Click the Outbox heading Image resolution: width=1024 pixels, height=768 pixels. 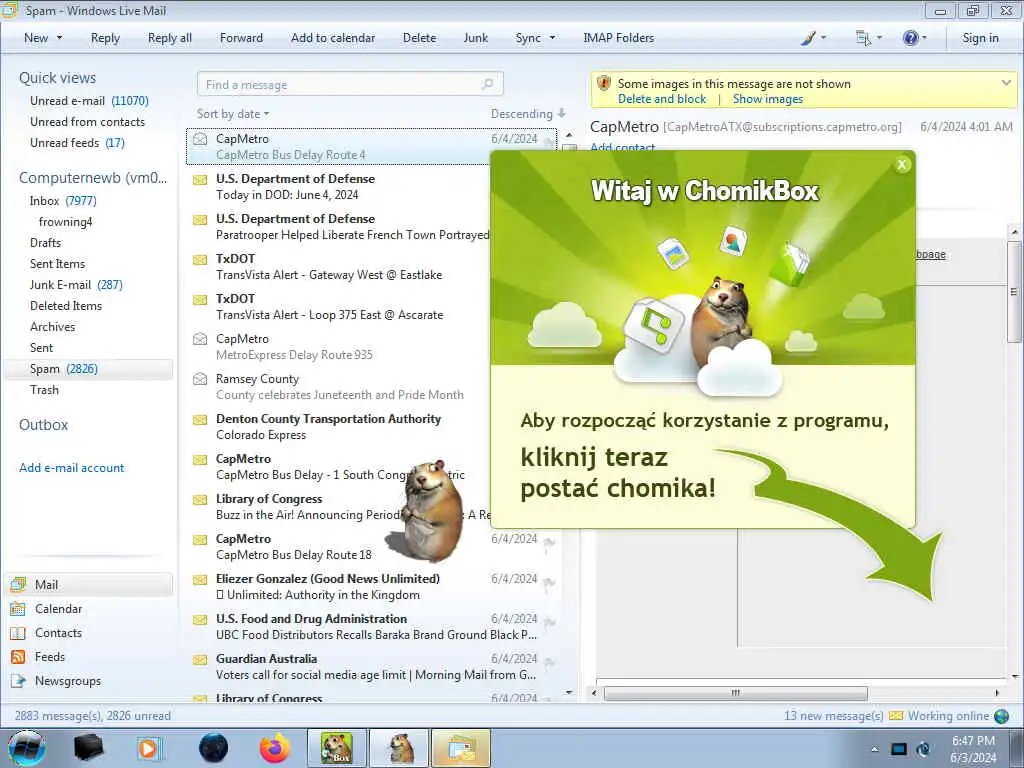(43, 424)
